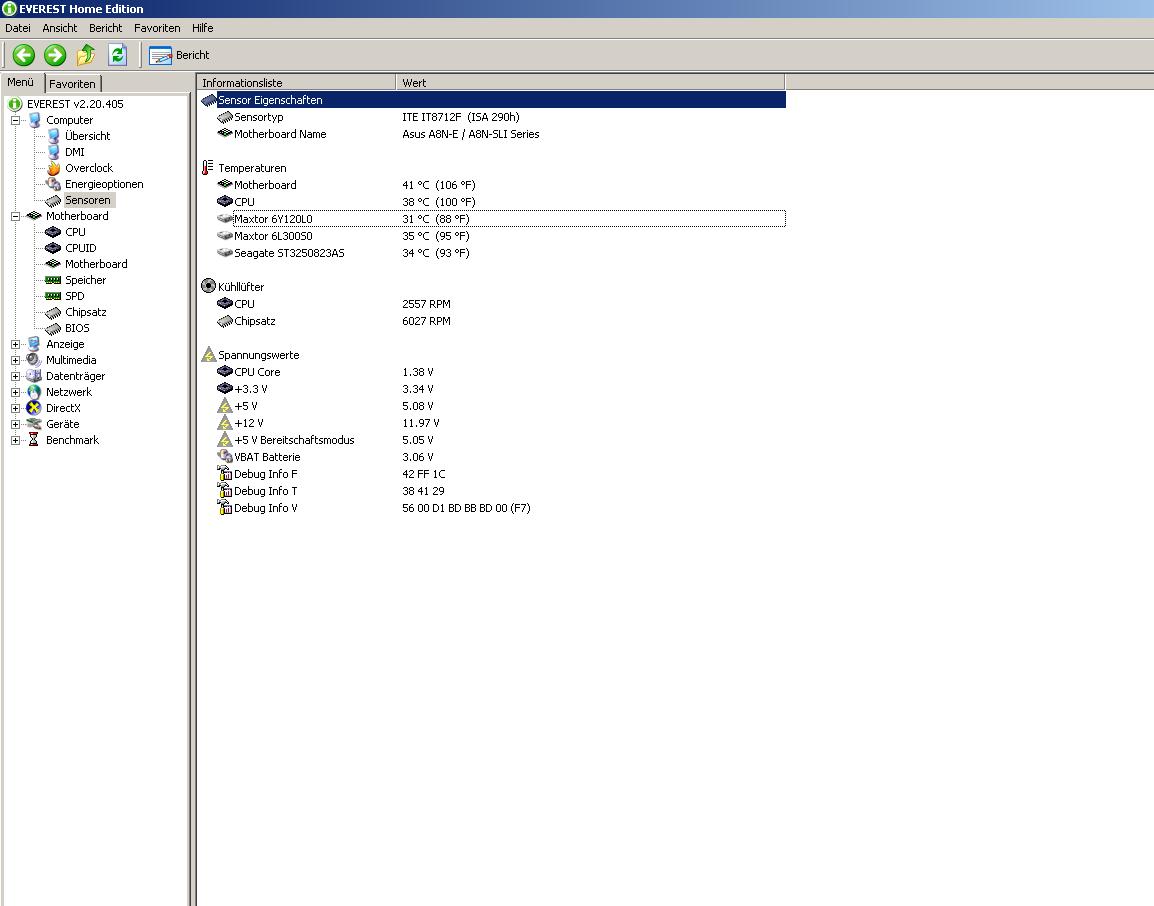Image resolution: width=1154 pixels, height=906 pixels.
Task: Select the Overclock flame icon entry
Action: point(54,168)
